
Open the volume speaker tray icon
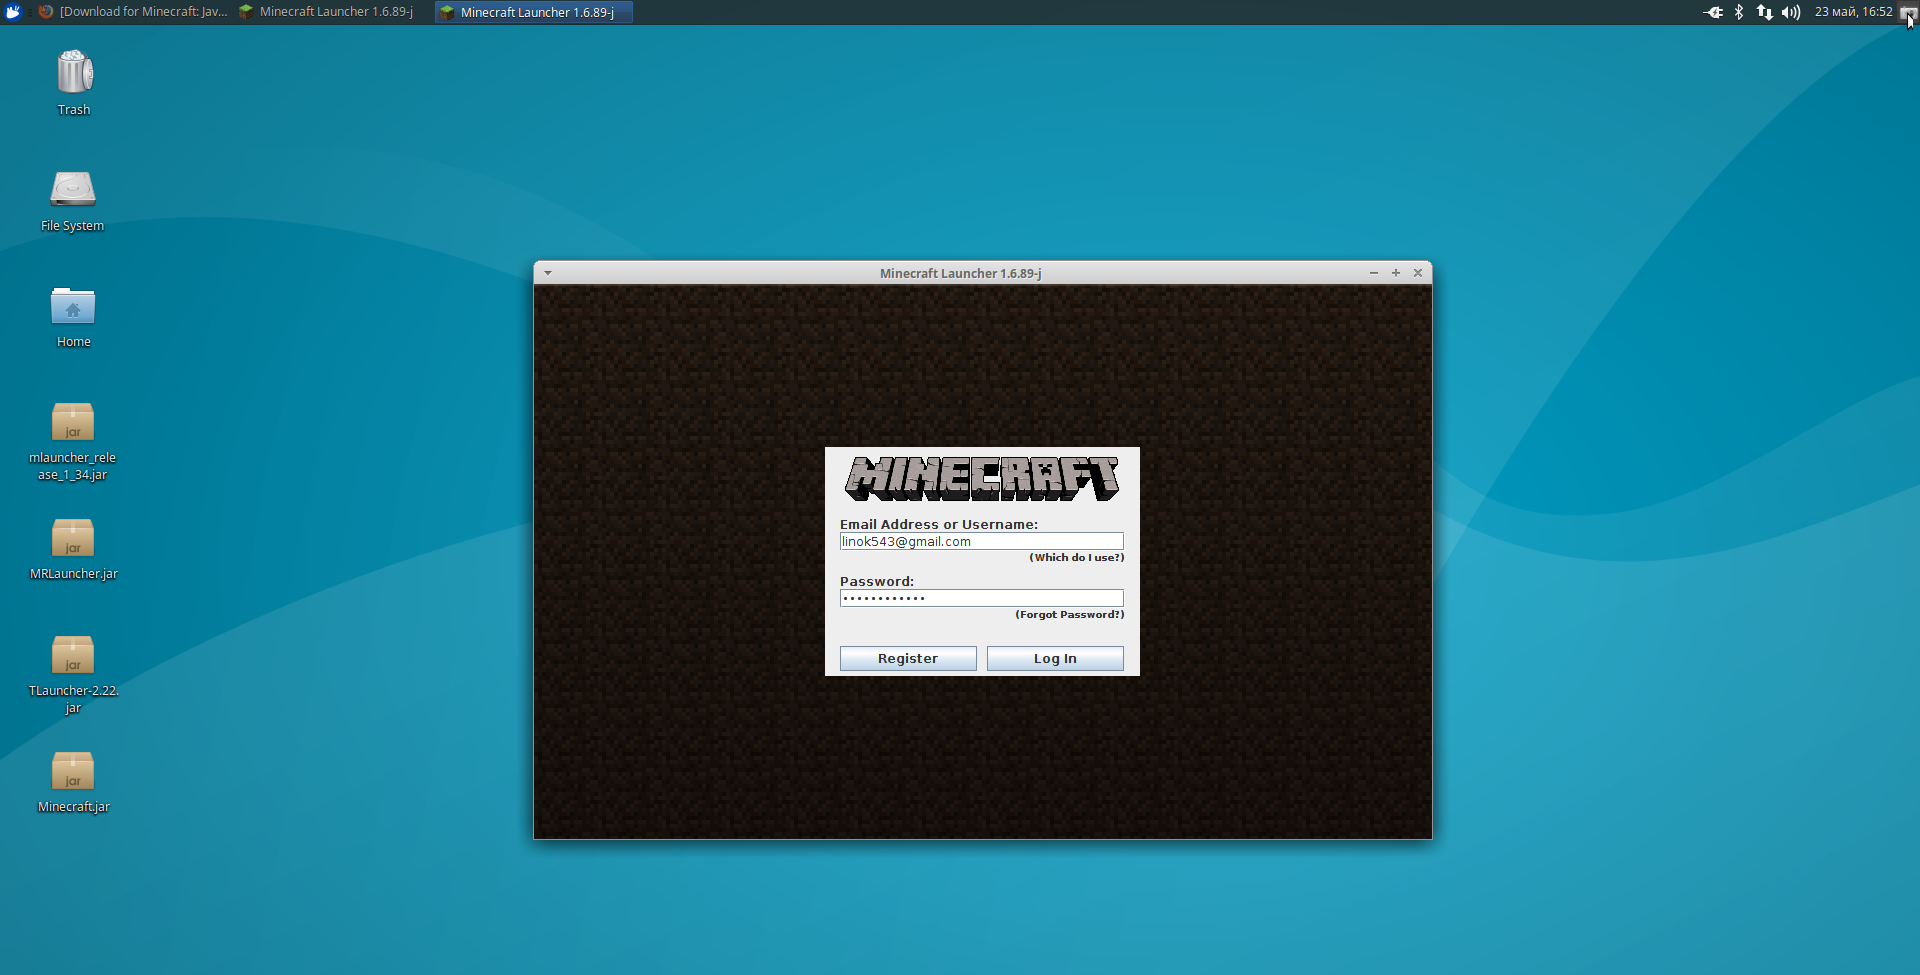[x=1791, y=12]
